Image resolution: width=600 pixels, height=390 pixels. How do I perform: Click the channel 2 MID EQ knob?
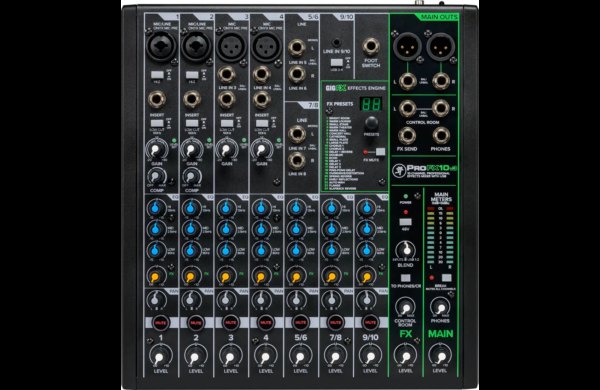[190, 229]
